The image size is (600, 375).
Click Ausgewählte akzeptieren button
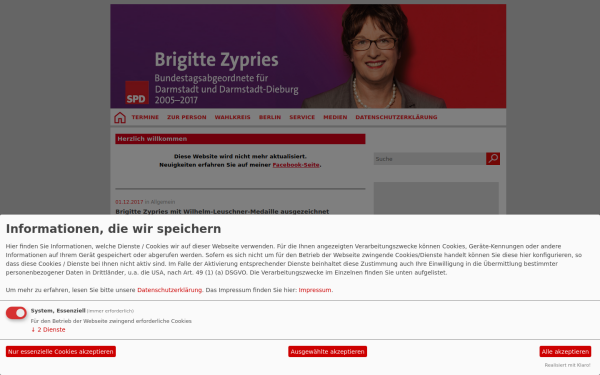click(328, 352)
